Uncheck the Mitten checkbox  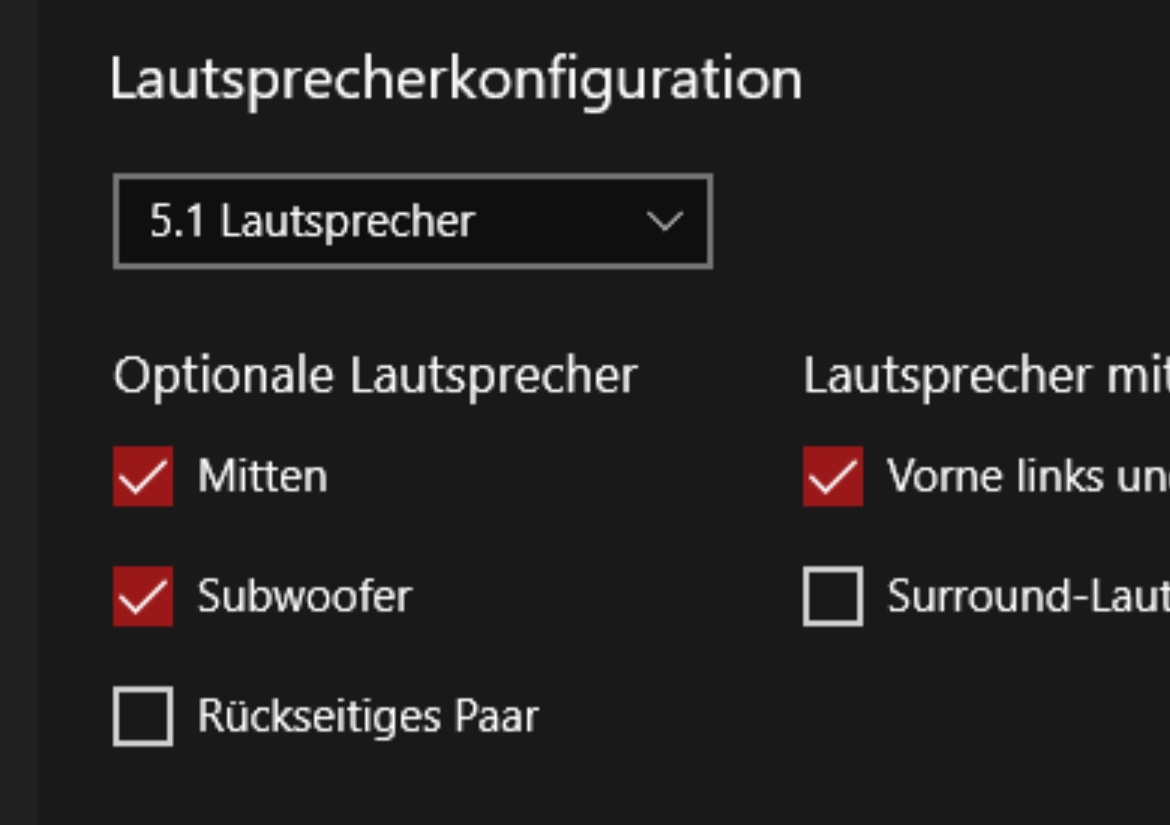(x=143, y=476)
